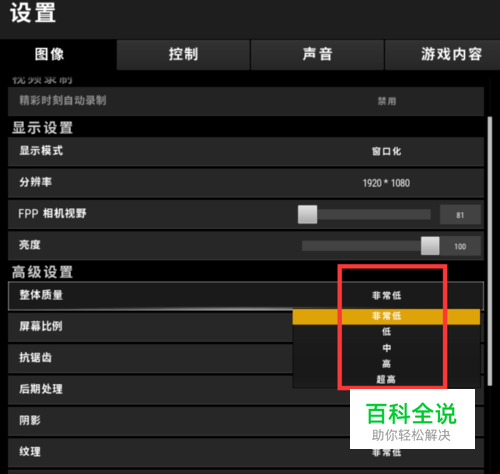500x474 pixels.
Task: Click the FPP field of view value 81
Action: pyautogui.click(x=460, y=215)
